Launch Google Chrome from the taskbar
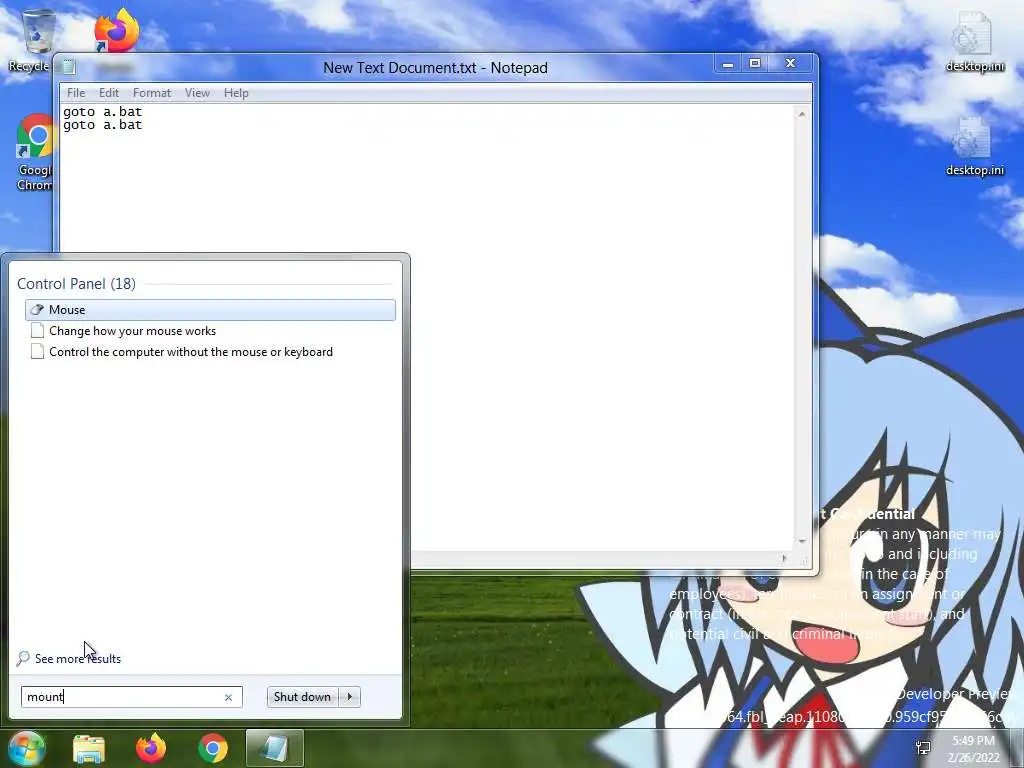 tap(213, 748)
